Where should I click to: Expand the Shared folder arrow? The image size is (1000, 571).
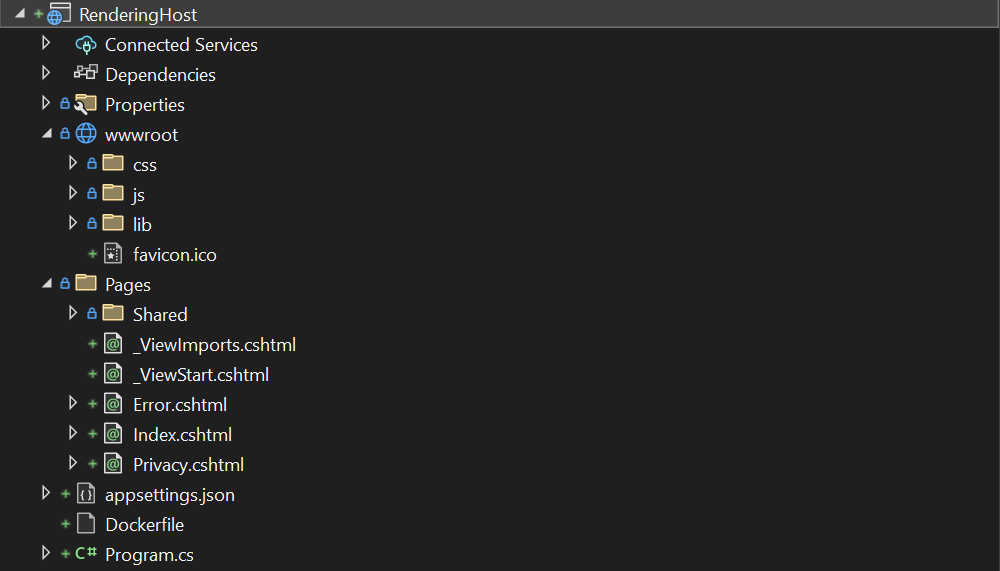(x=73, y=313)
